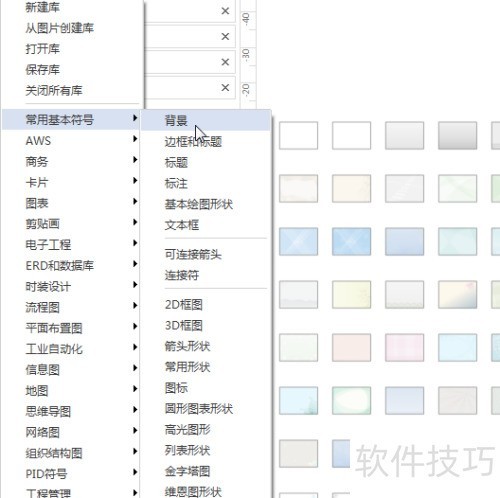The image size is (500, 498).
Task: Open the 组织结构图 category
Action: coord(54,453)
